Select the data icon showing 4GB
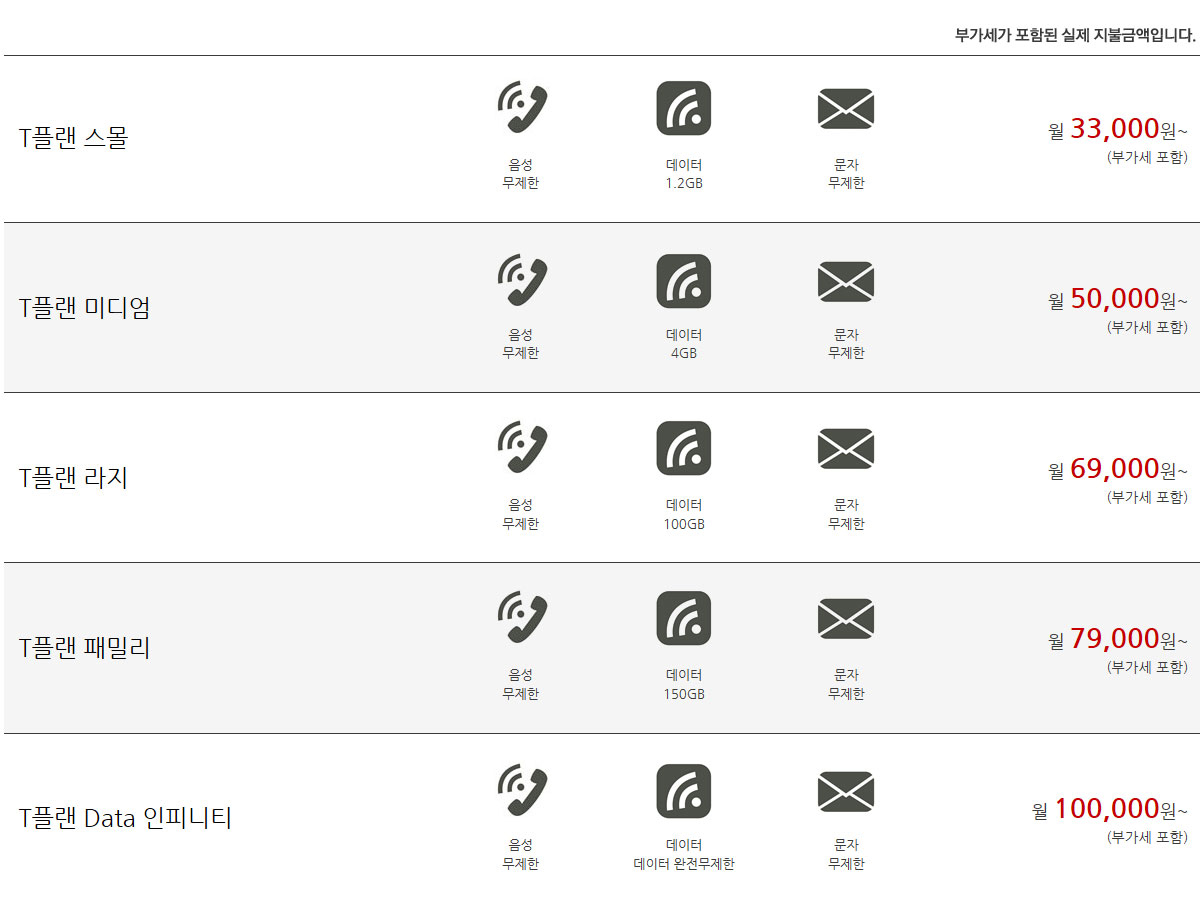The height and width of the screenshot is (908, 1200). coord(684,281)
